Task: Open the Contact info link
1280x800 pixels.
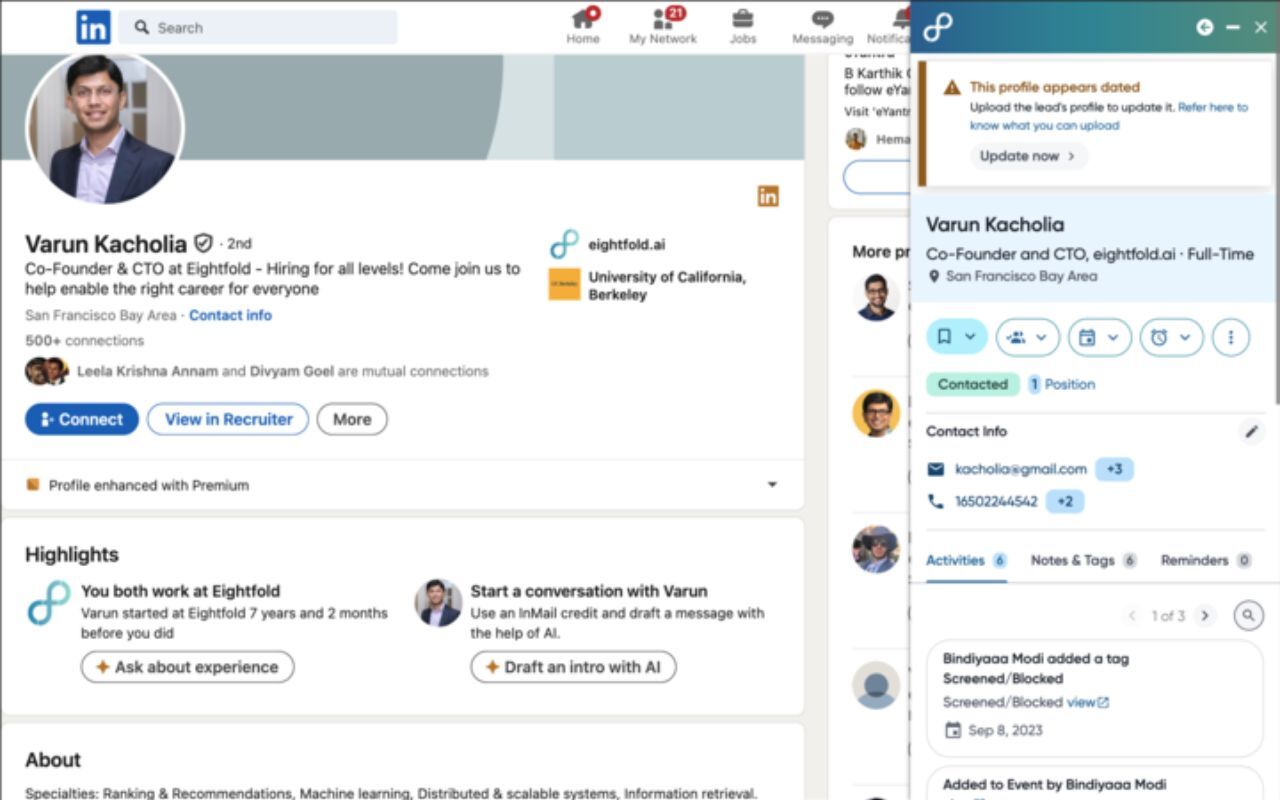Action: click(x=230, y=315)
